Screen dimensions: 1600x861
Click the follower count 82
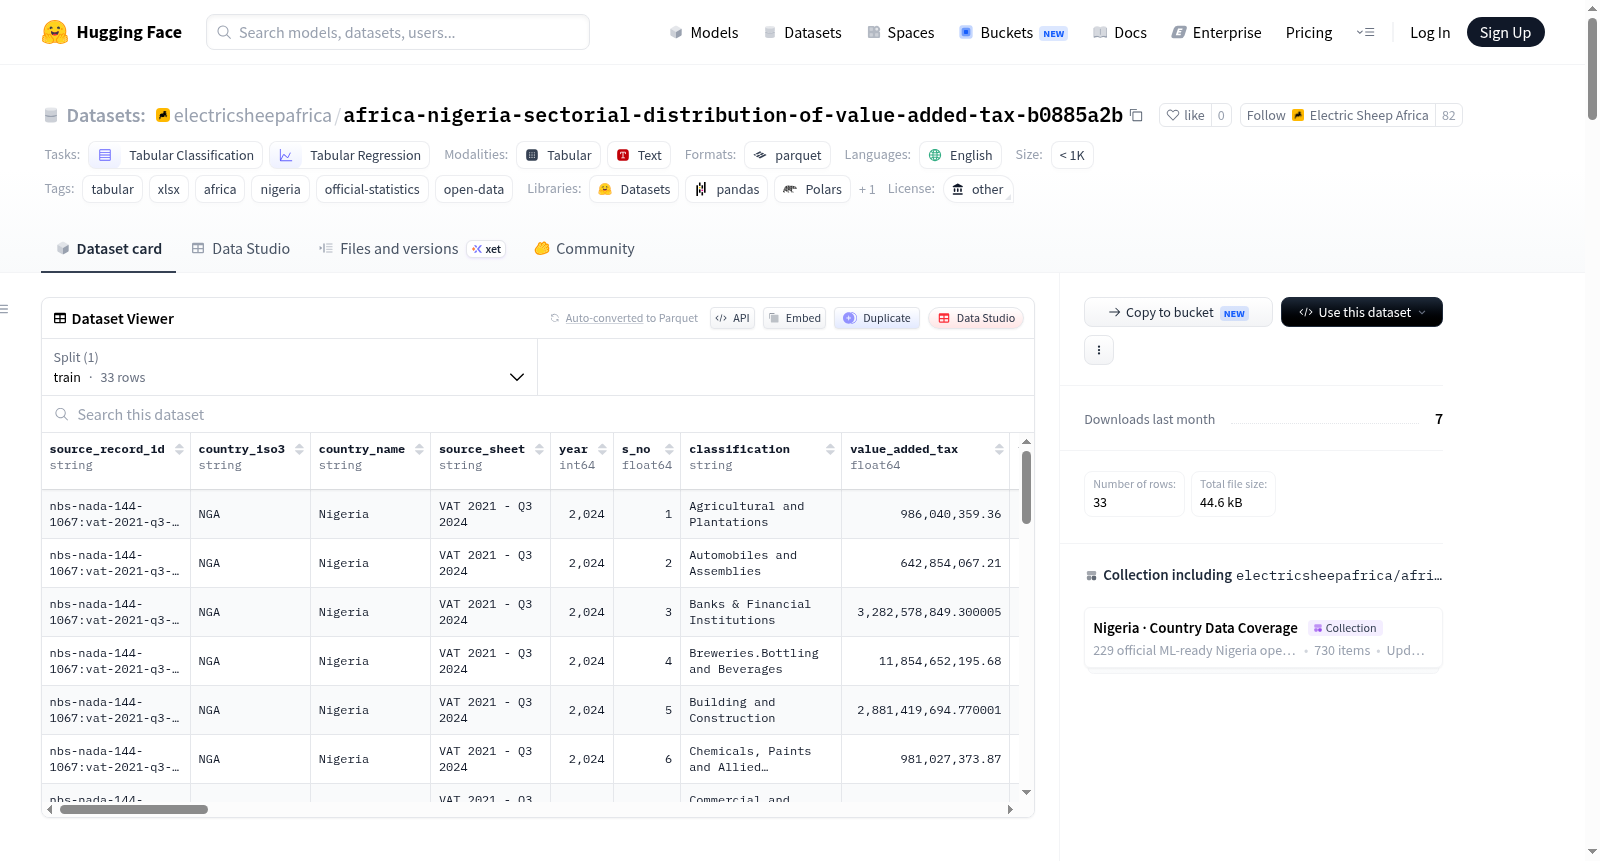[x=1448, y=115]
